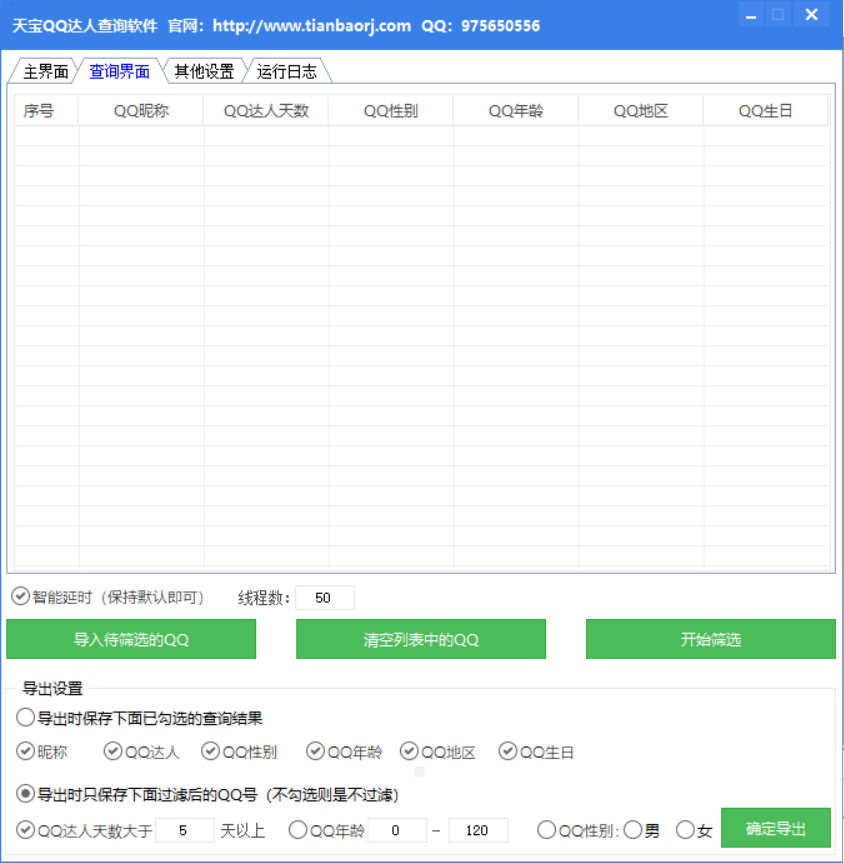This screenshot has height=863, width=844.
Task: 点击开始筛选按钮
Action: pyautogui.click(x=710, y=639)
